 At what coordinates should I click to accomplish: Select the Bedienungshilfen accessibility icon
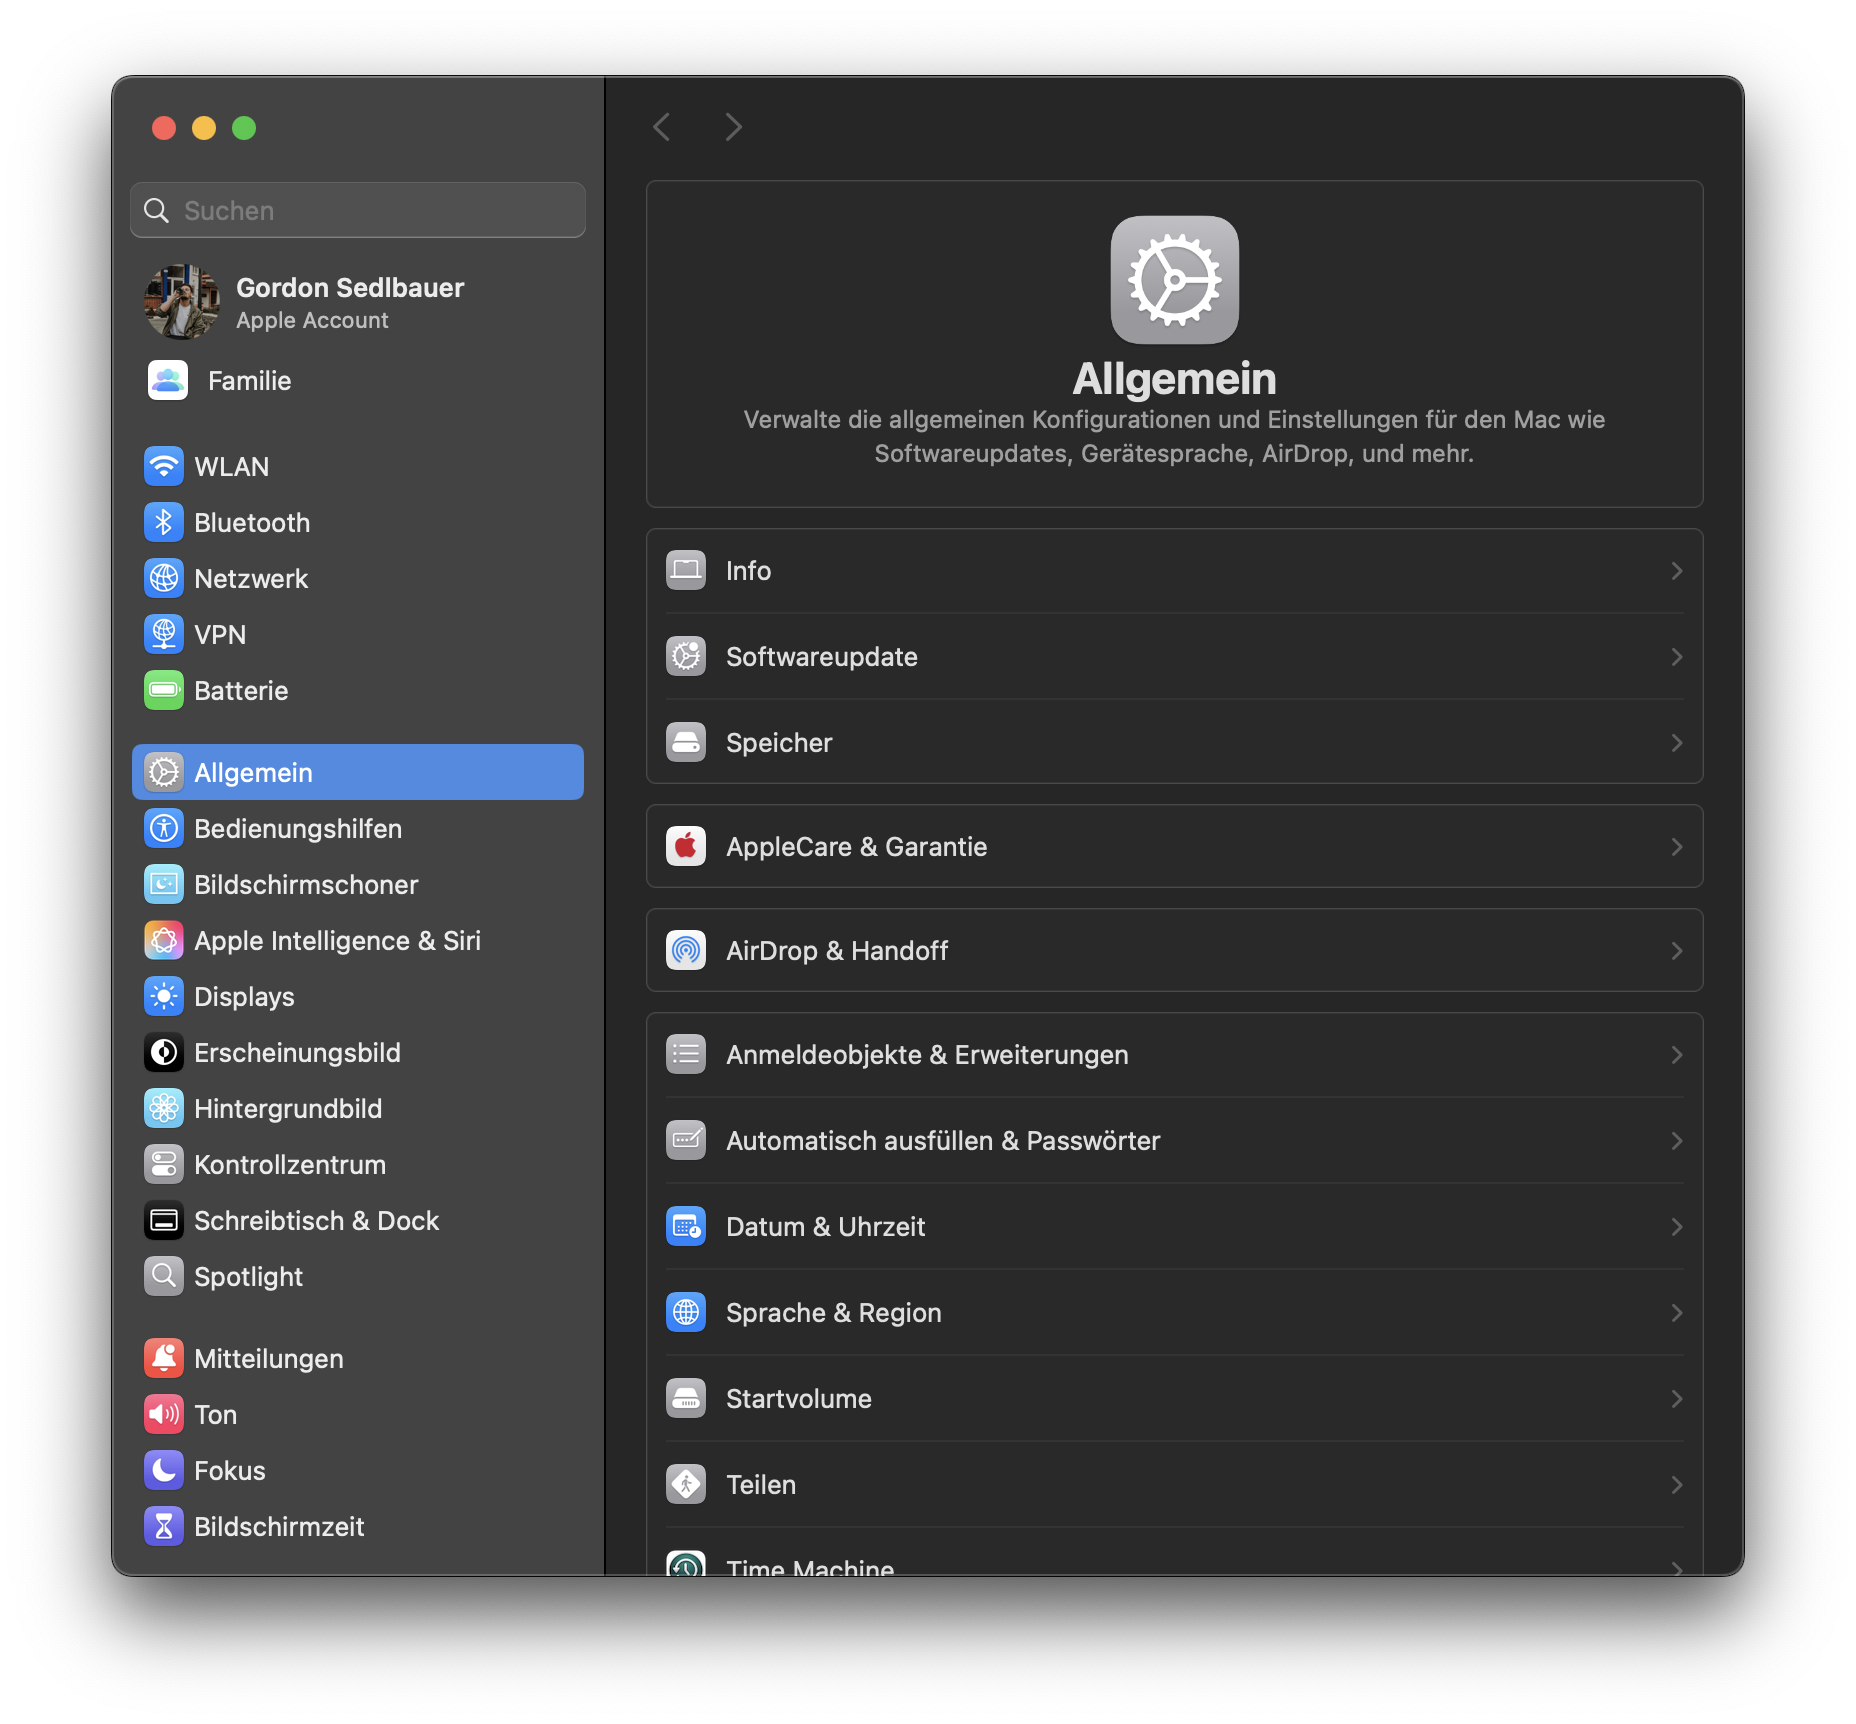coord(164,828)
